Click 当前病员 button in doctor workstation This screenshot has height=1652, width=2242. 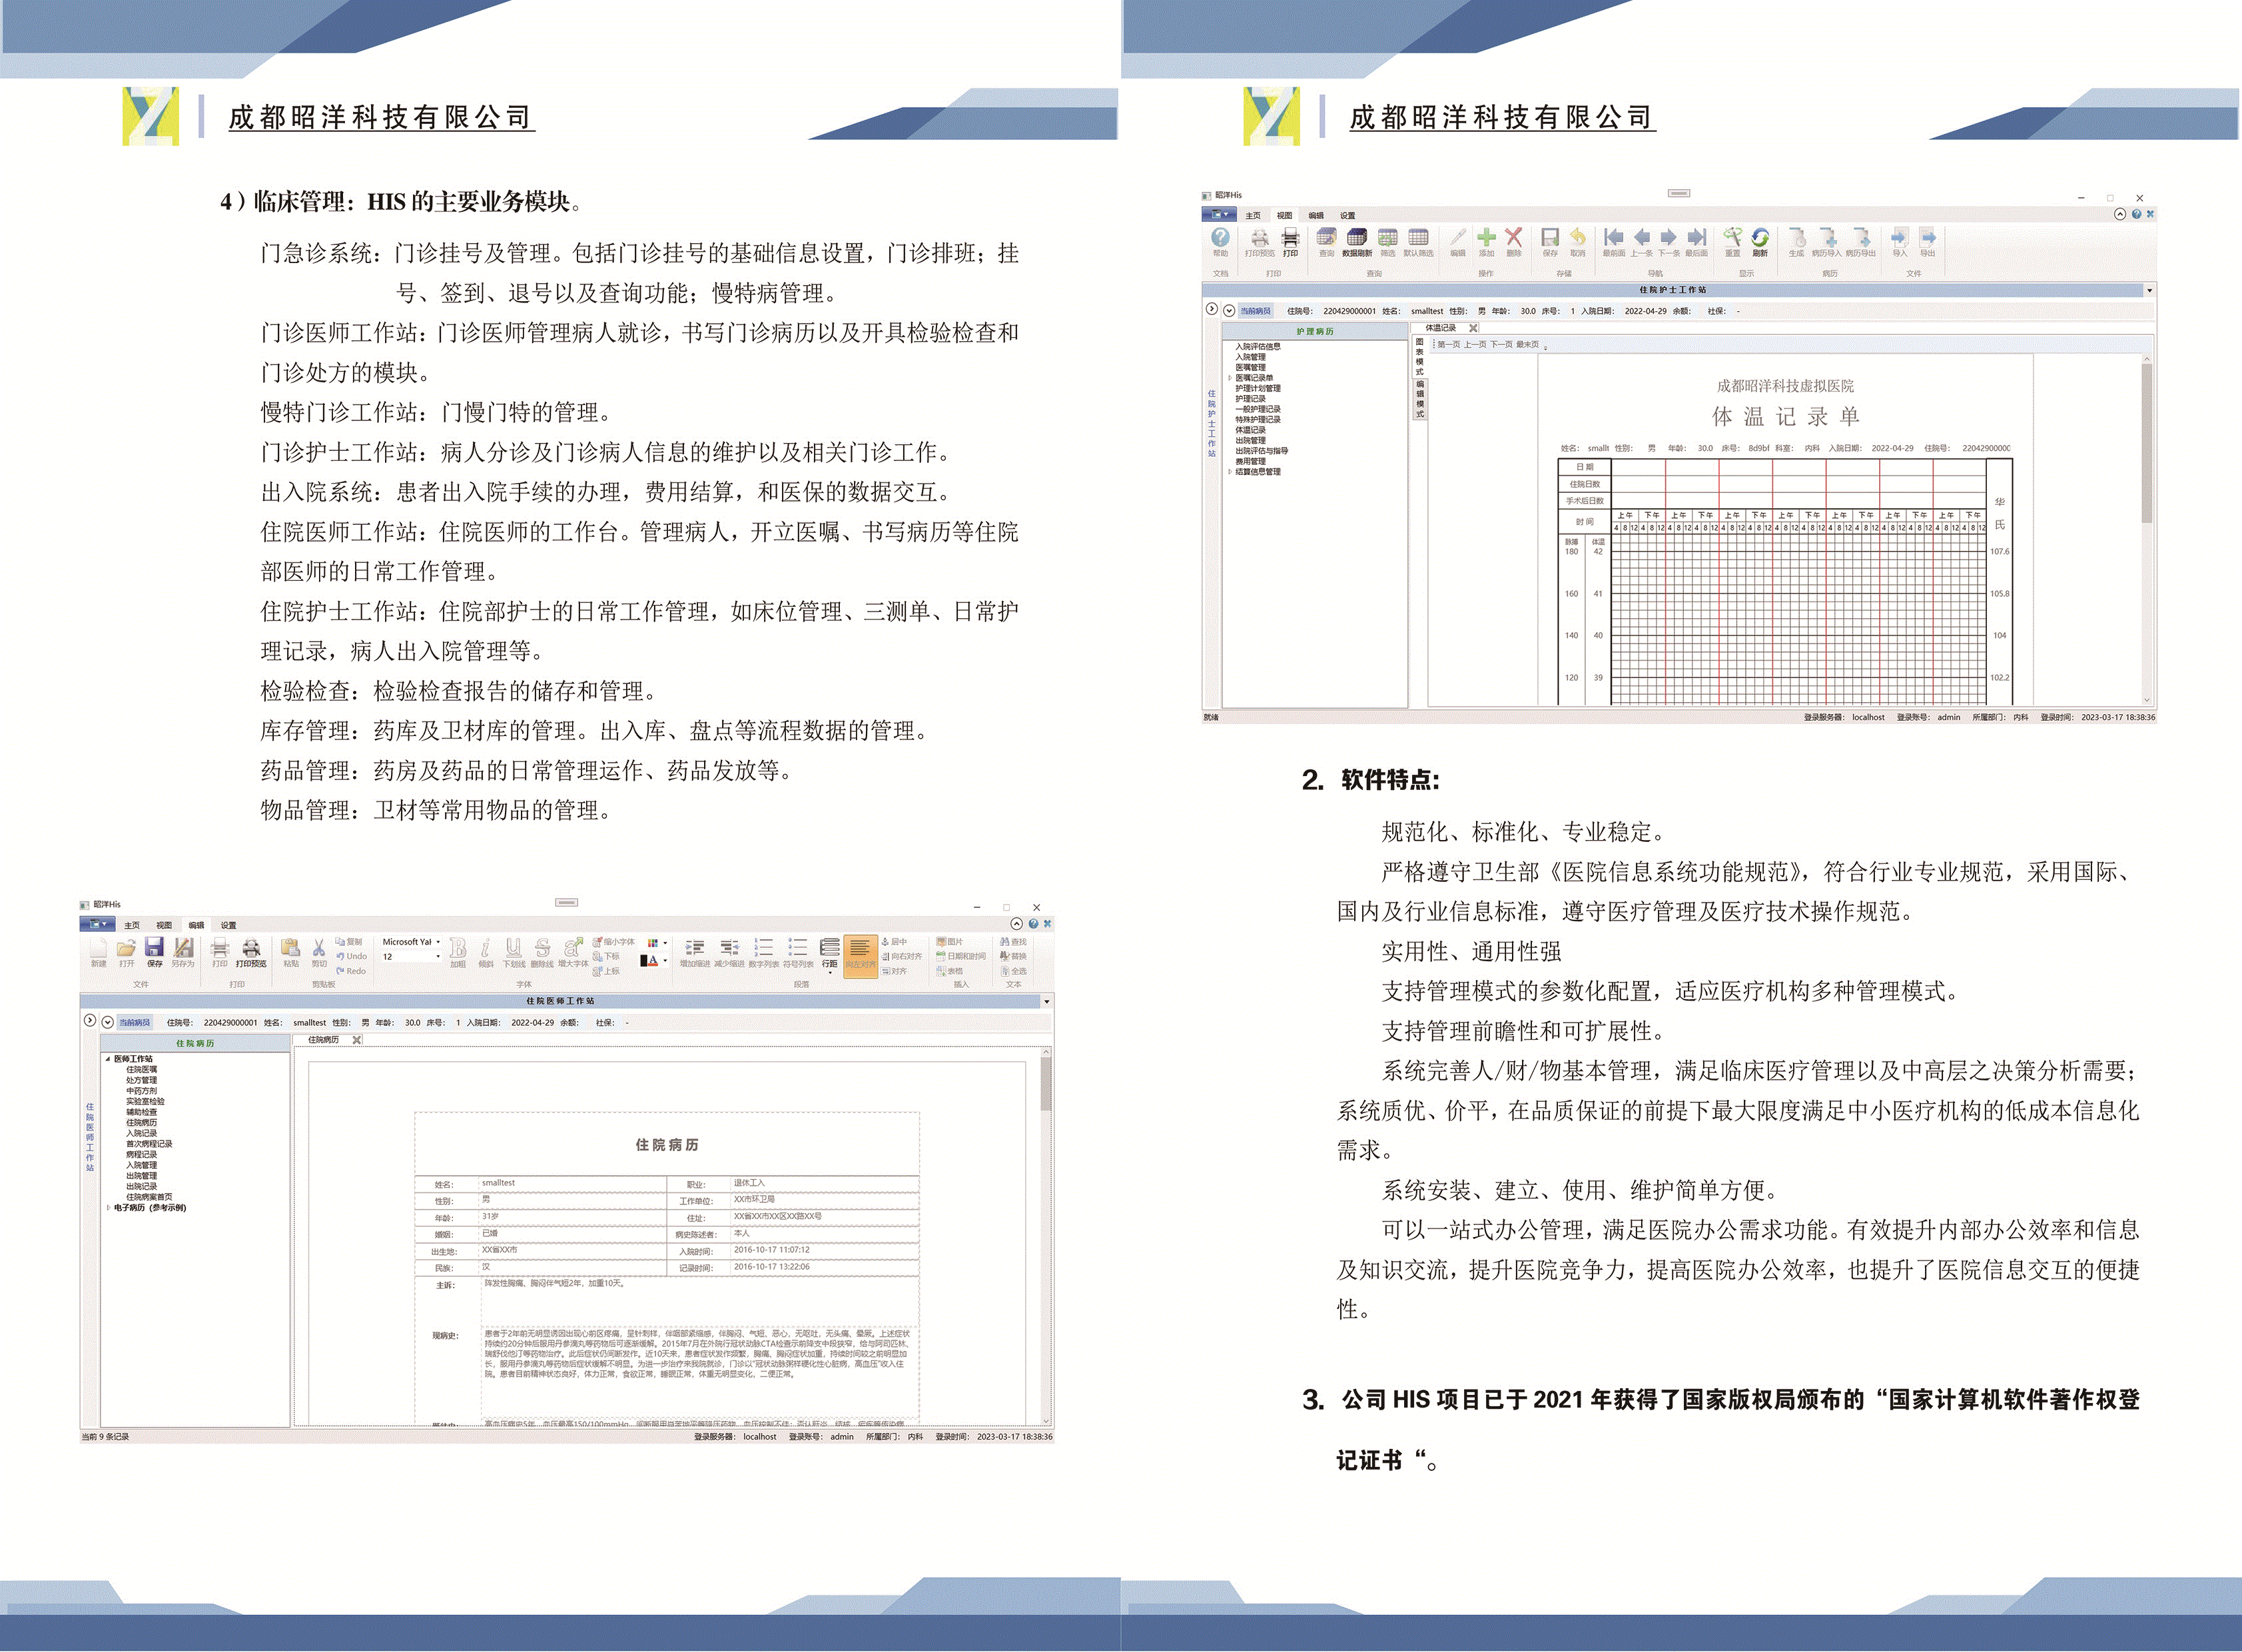coord(135,1022)
